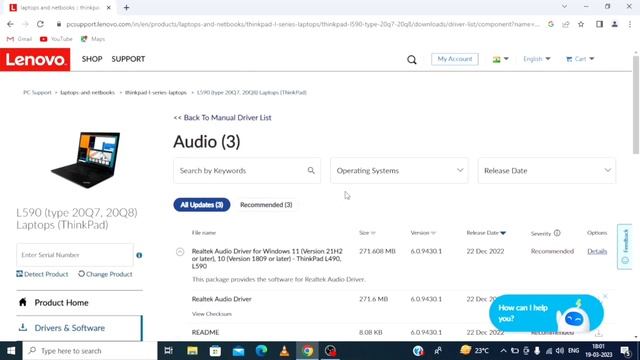Open the Feedback side tab

point(625,247)
